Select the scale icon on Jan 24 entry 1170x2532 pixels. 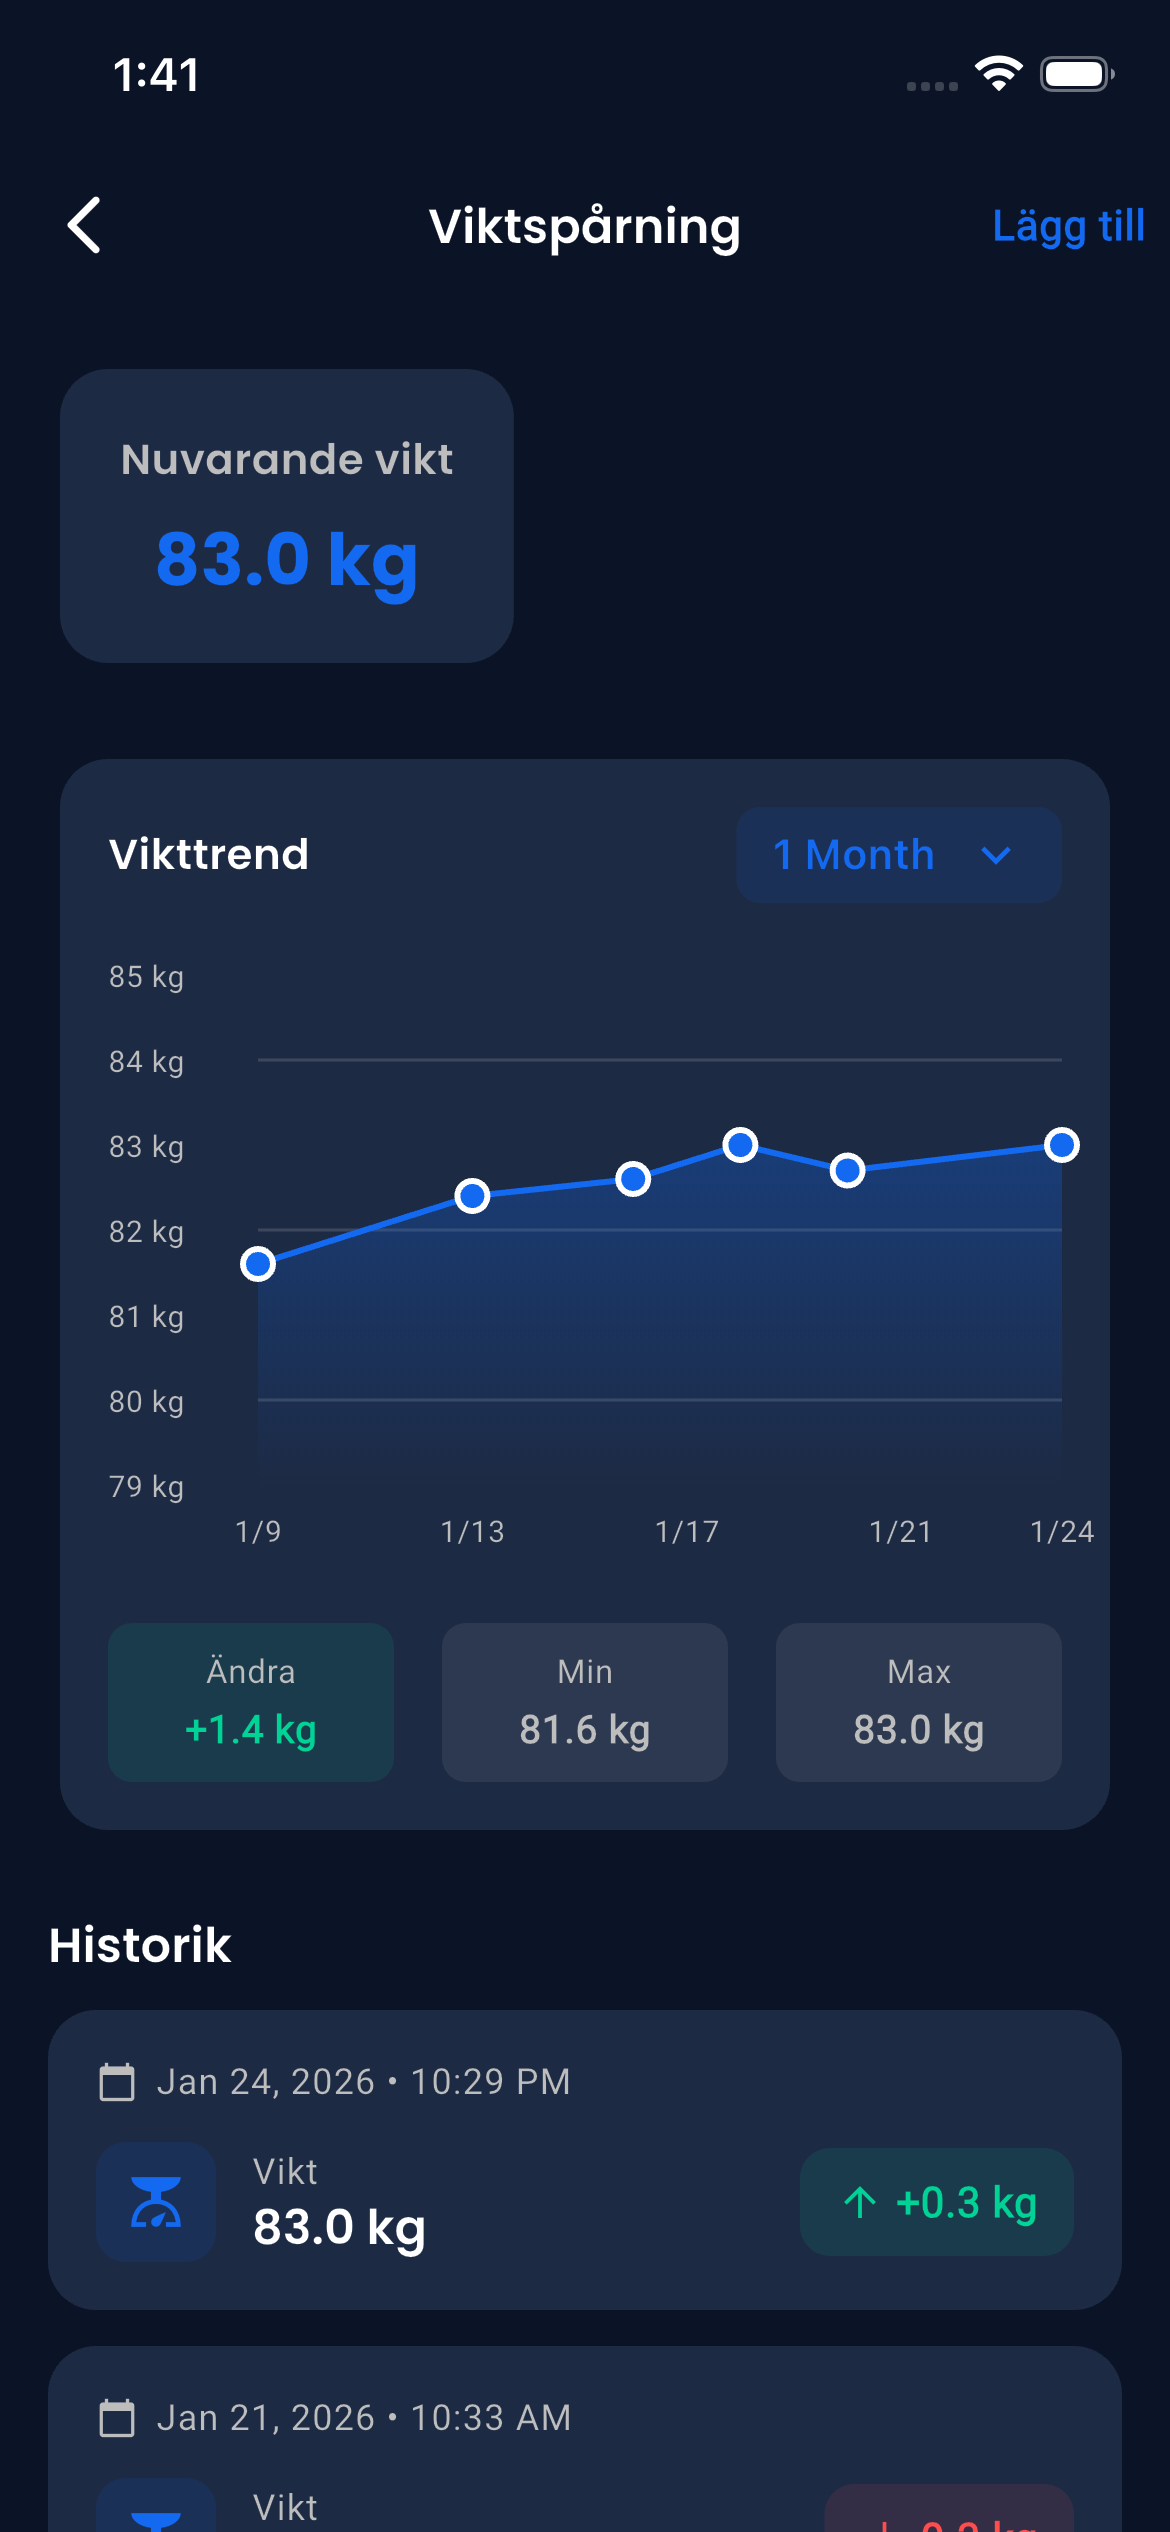(x=155, y=2203)
